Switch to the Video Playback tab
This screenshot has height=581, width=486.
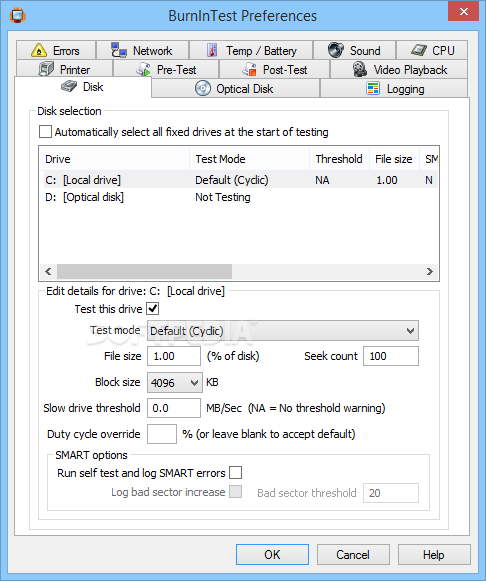tap(399, 69)
